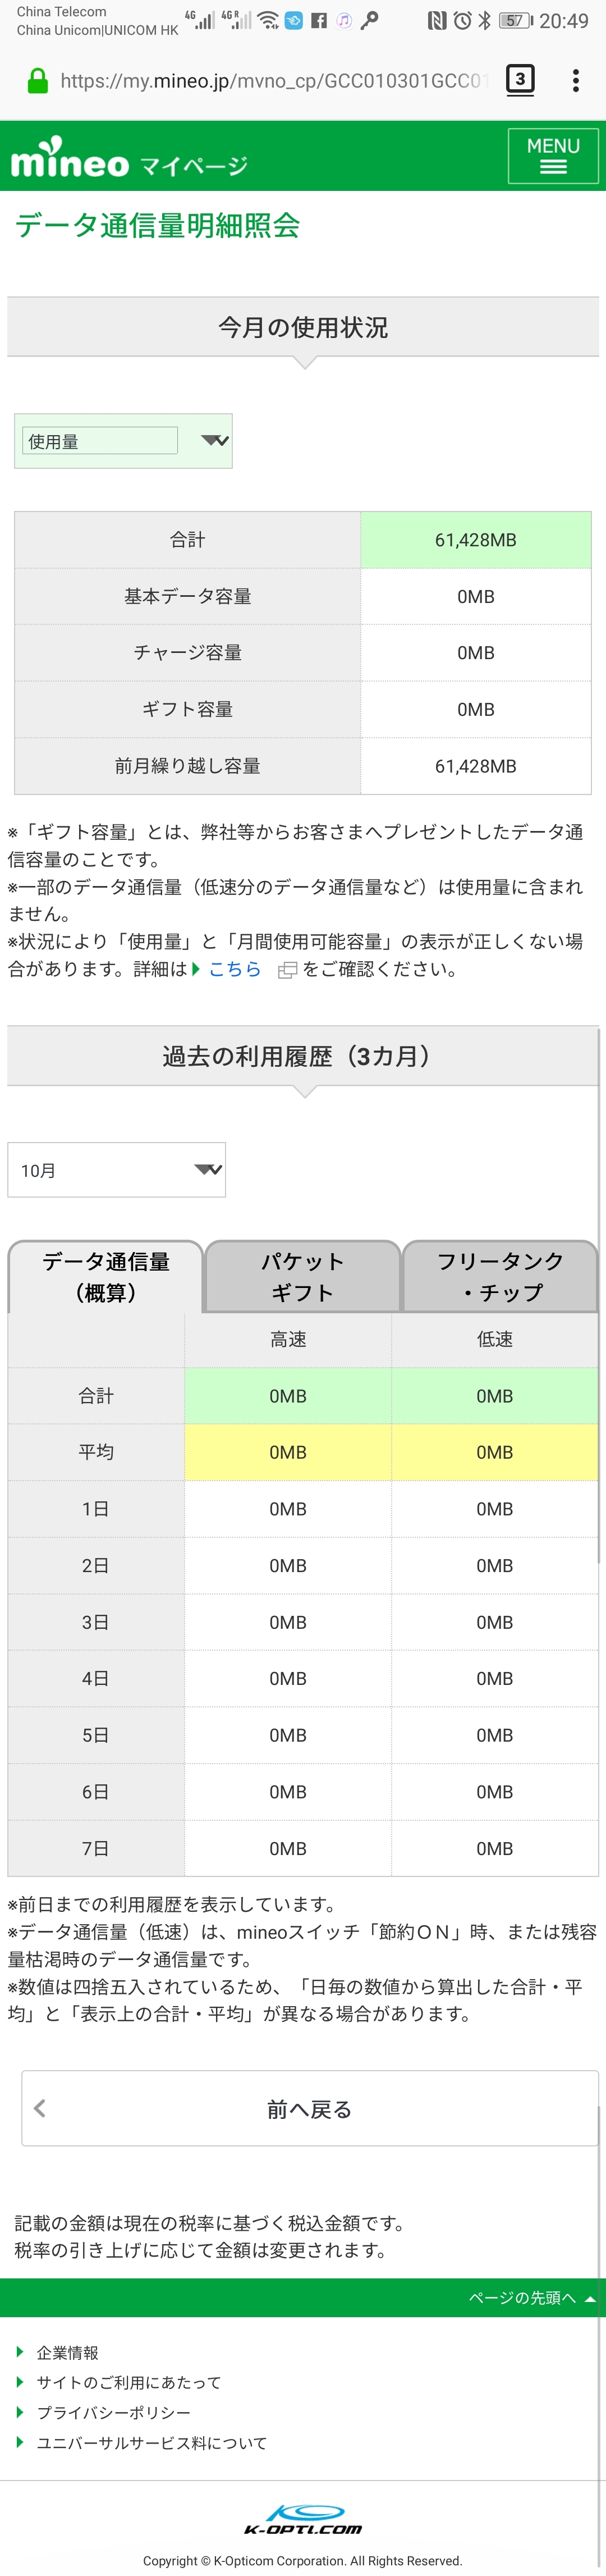Open the 10月 month dropdown
The height and width of the screenshot is (2576, 606).
[x=116, y=1170]
